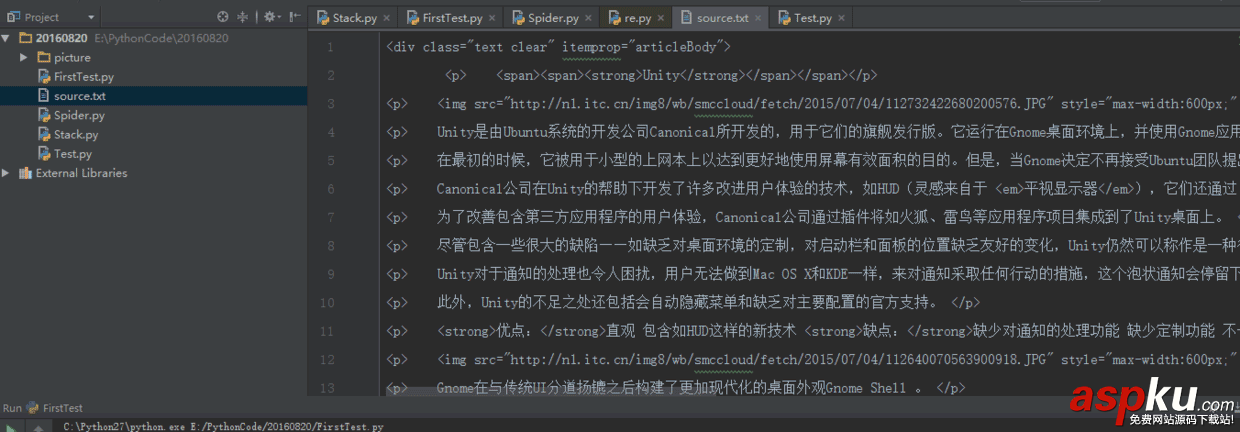Click the Scroll from Source target icon
Image resolution: width=1240 pixels, height=432 pixels.
click(x=222, y=17)
